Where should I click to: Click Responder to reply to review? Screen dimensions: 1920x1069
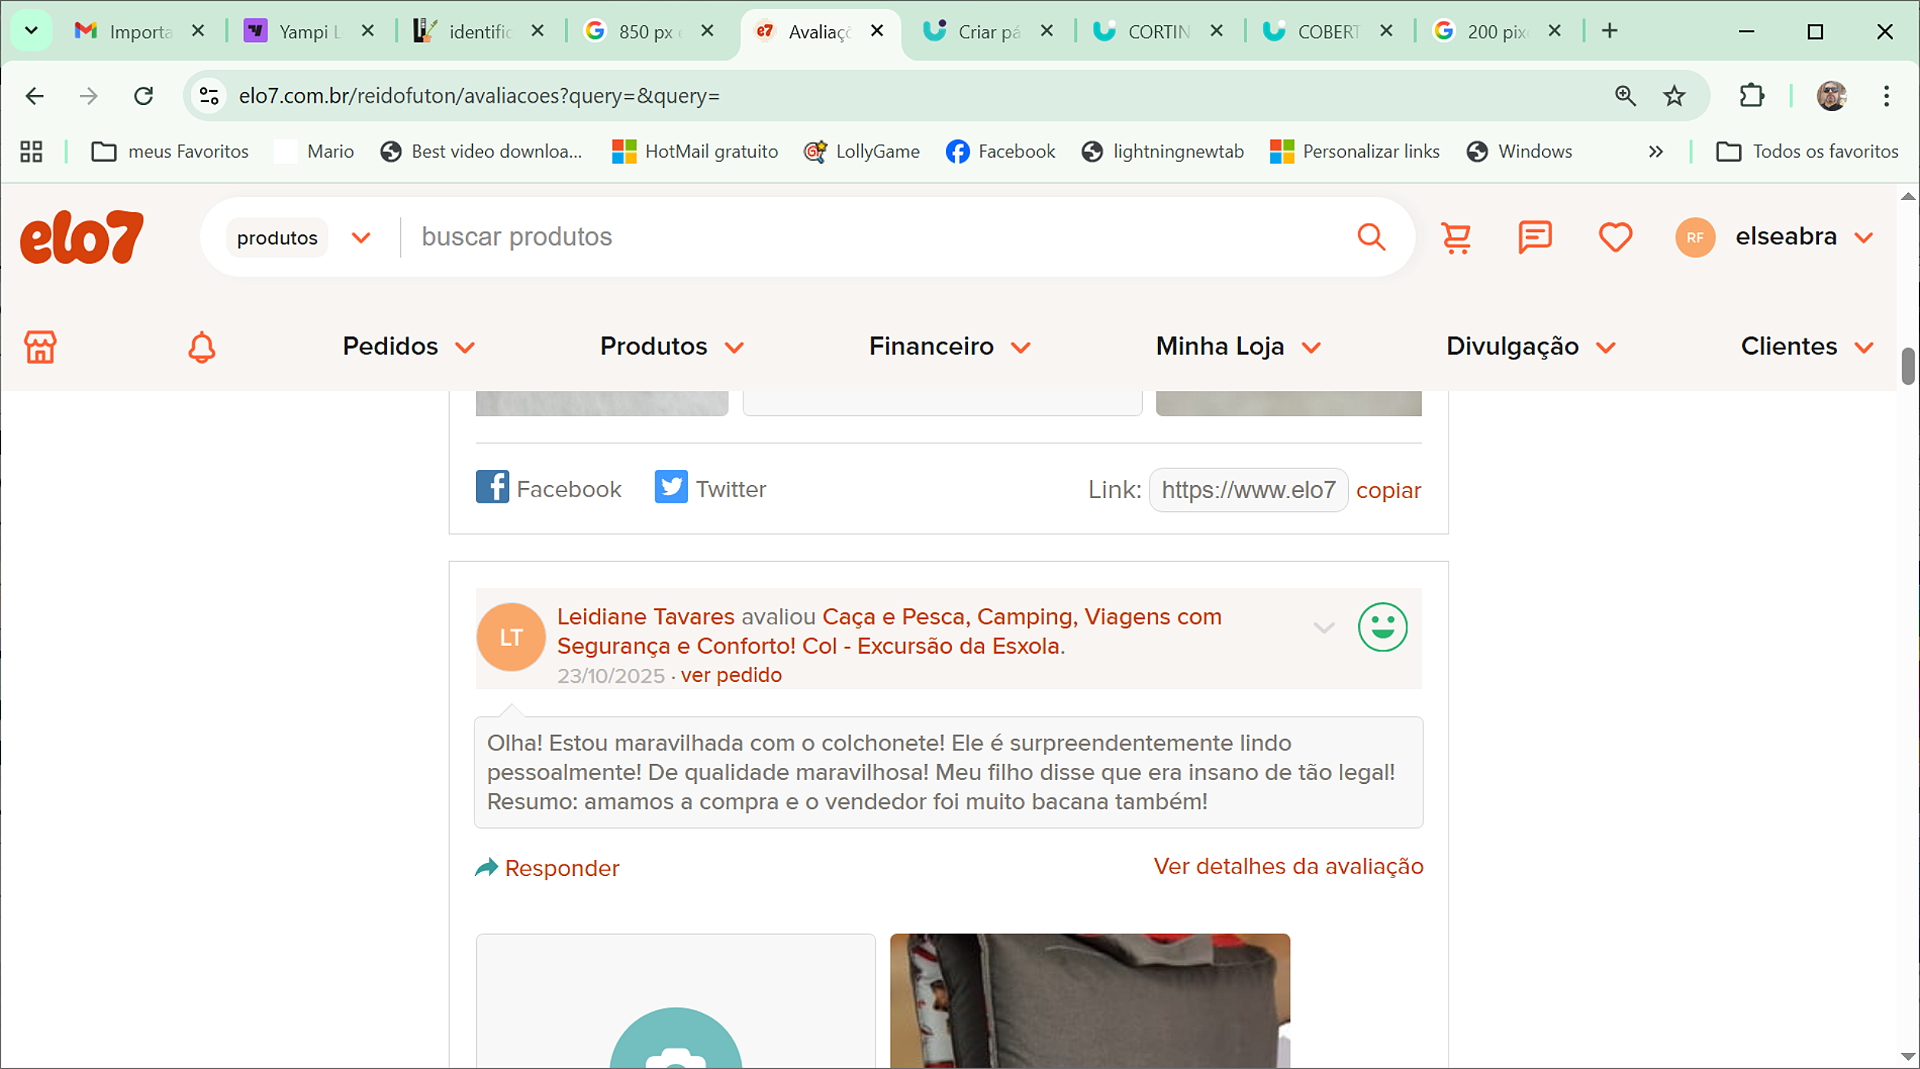[x=548, y=868]
